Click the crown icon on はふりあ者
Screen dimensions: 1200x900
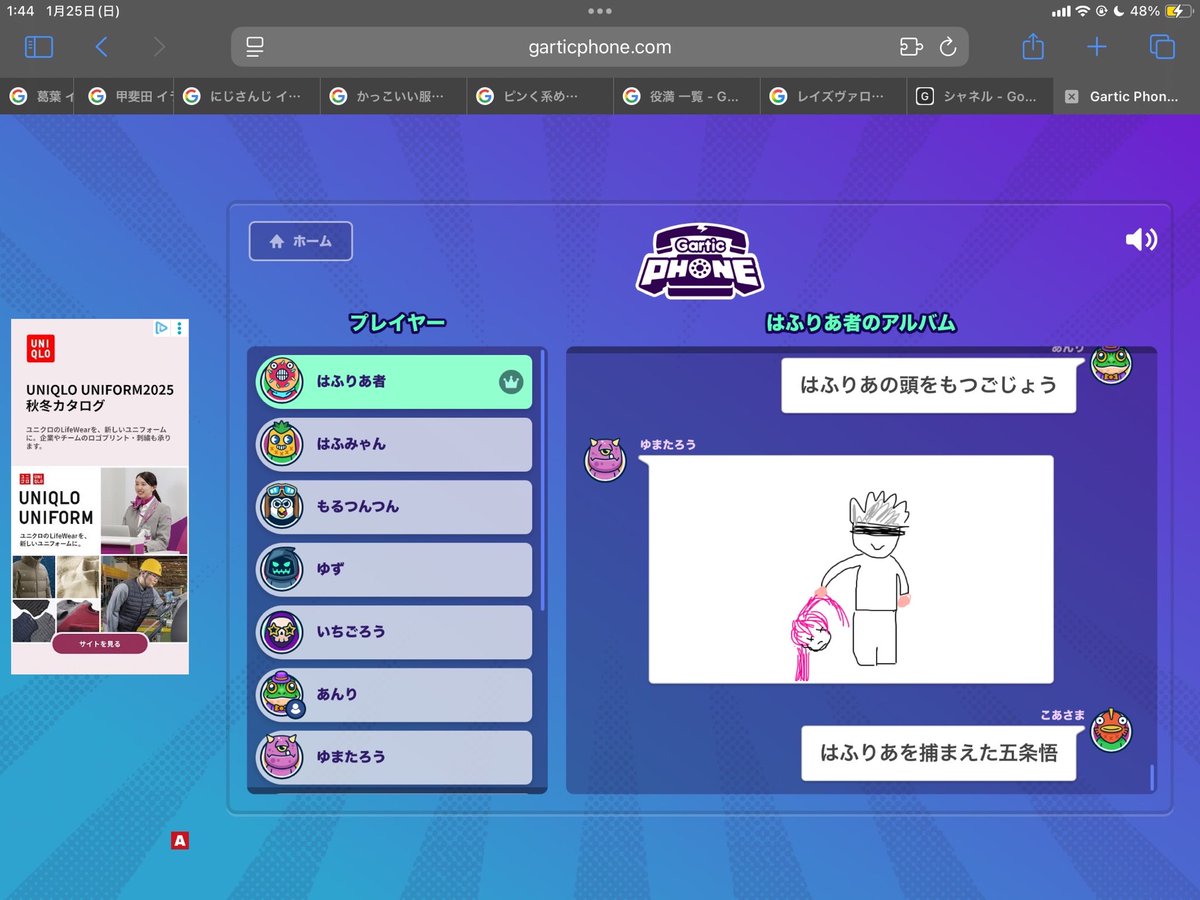tap(511, 381)
